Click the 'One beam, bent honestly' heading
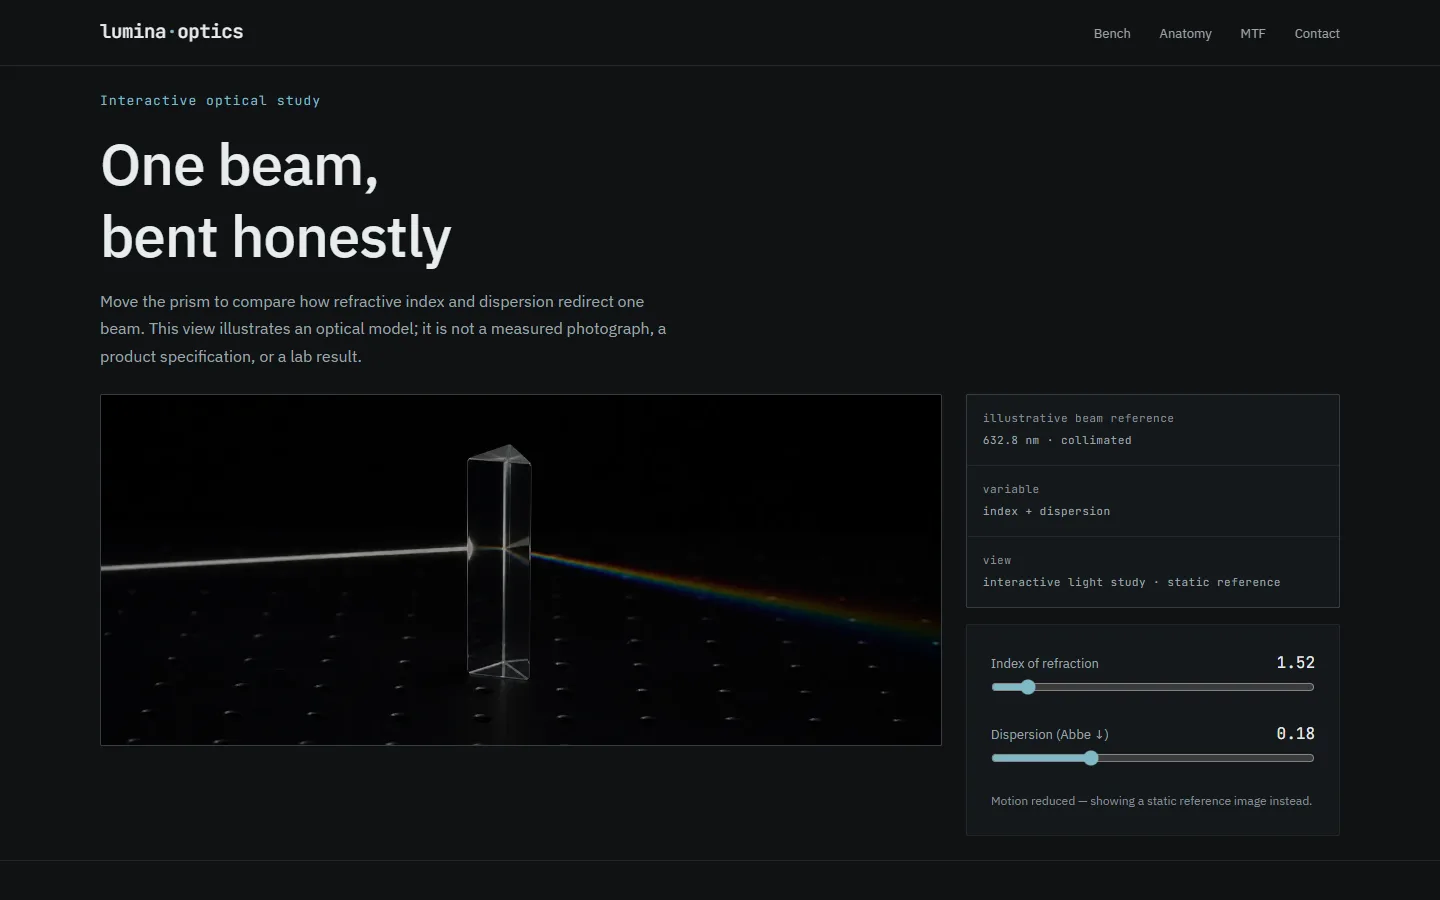Image resolution: width=1440 pixels, height=900 pixels. tap(276, 202)
